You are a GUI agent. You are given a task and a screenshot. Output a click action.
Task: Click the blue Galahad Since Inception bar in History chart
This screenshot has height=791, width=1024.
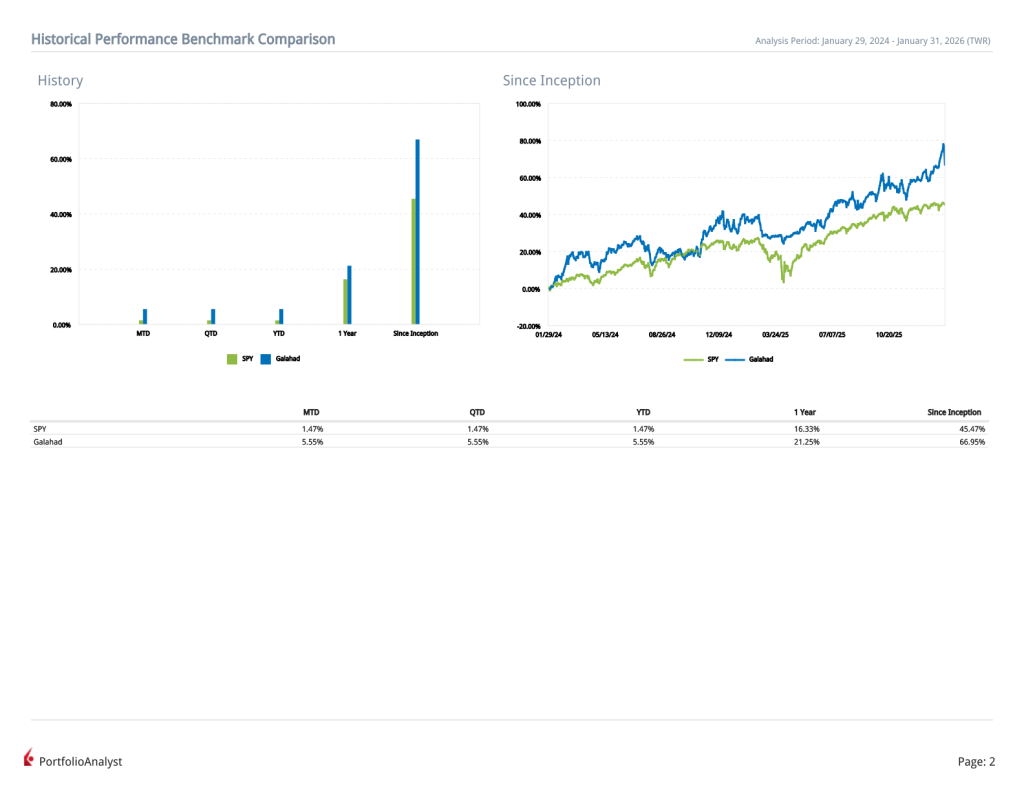[417, 231]
